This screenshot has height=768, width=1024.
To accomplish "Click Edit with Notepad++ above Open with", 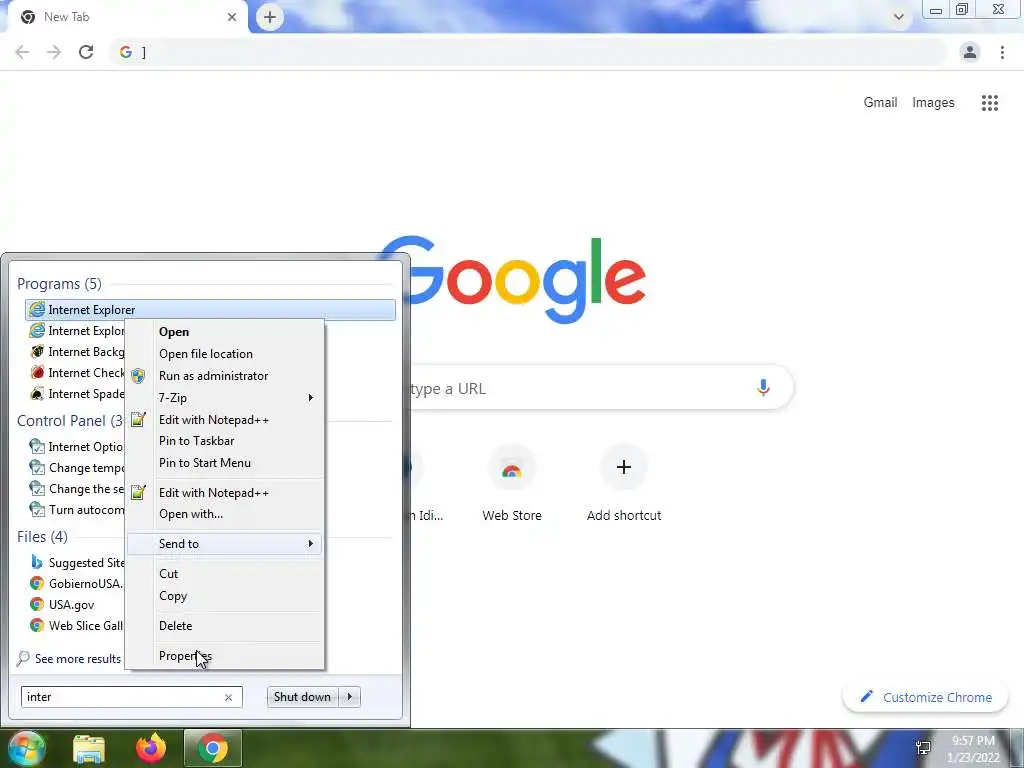I will tap(225, 492).
